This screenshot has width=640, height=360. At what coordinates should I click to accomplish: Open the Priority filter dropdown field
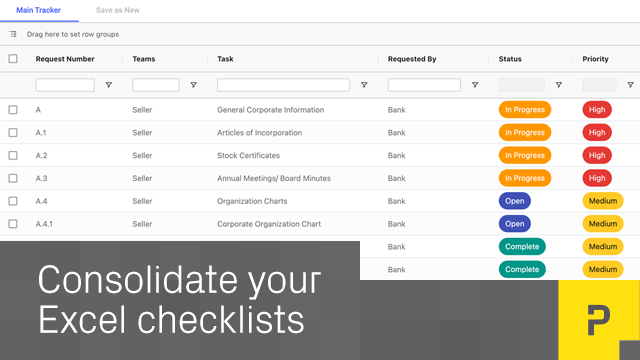pyautogui.click(x=599, y=85)
